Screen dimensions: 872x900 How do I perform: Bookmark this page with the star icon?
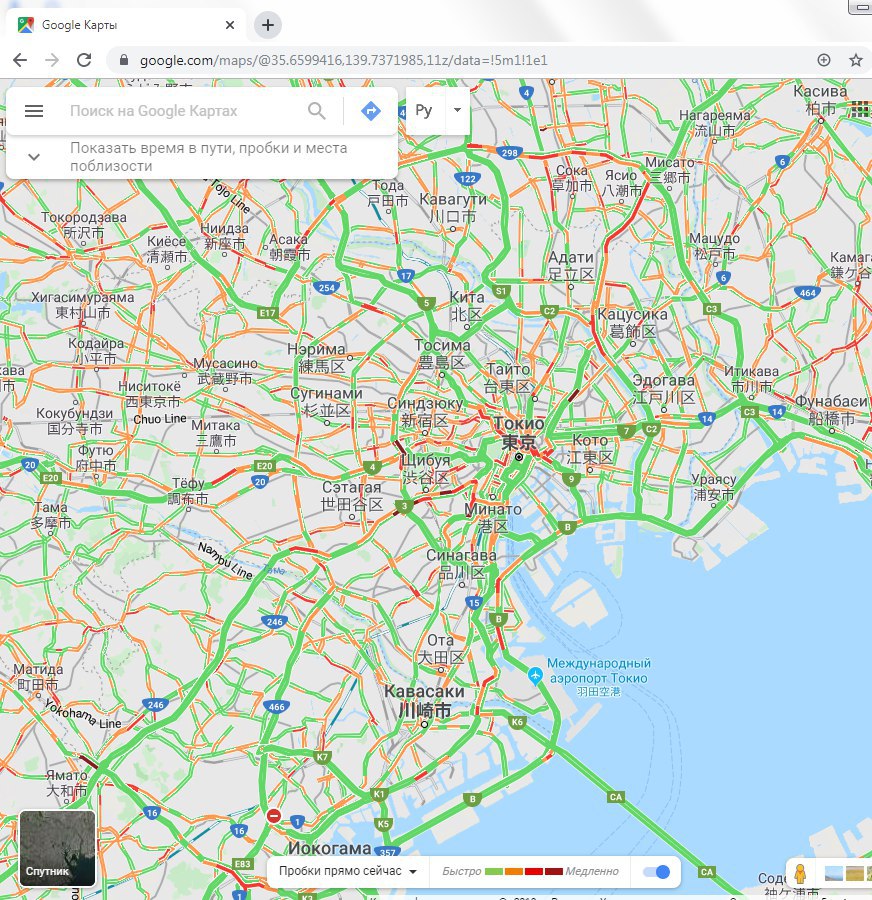tap(856, 60)
